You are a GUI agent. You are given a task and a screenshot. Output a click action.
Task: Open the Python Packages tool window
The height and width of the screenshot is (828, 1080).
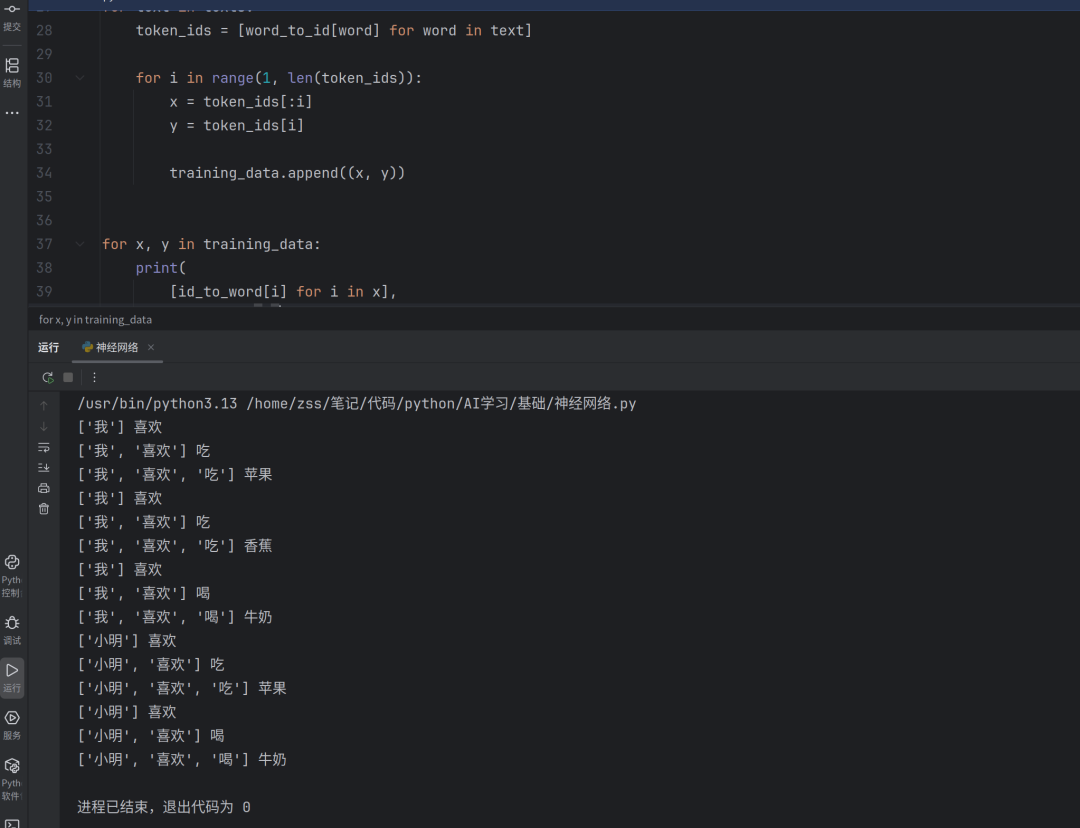[12, 779]
